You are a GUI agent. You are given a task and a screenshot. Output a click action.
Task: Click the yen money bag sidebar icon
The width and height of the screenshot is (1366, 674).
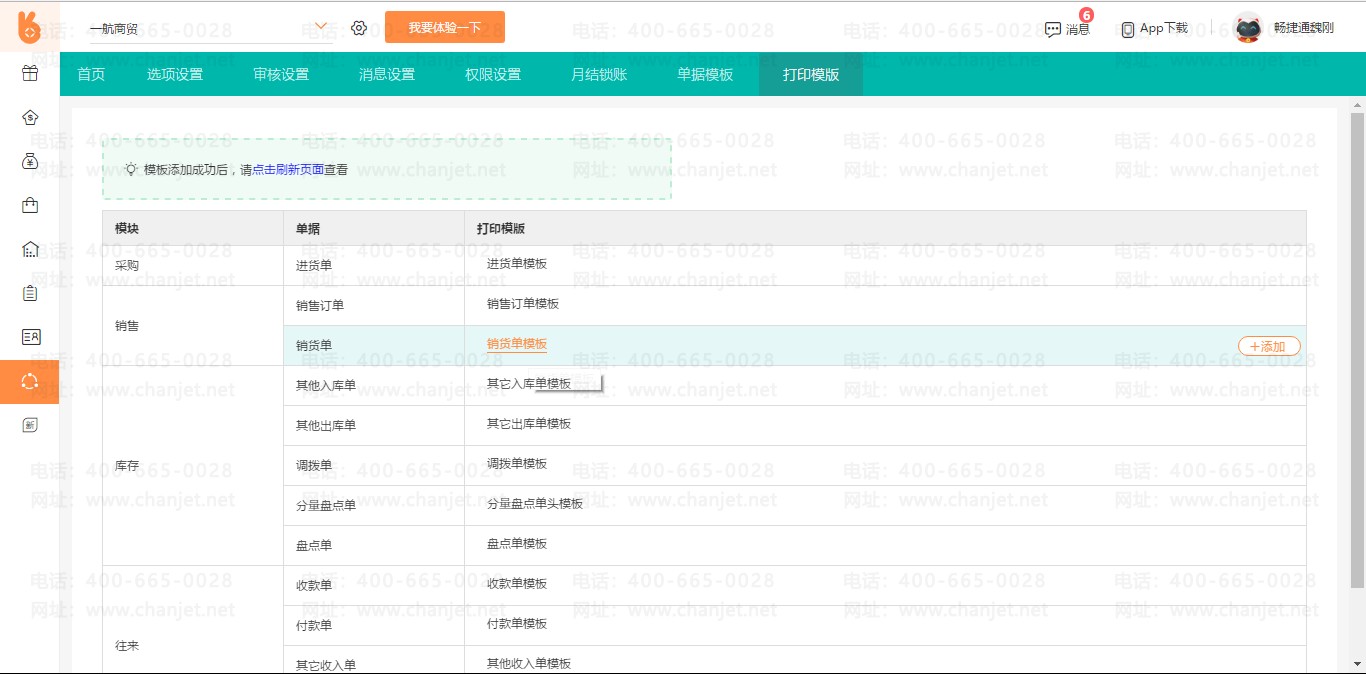(x=30, y=161)
